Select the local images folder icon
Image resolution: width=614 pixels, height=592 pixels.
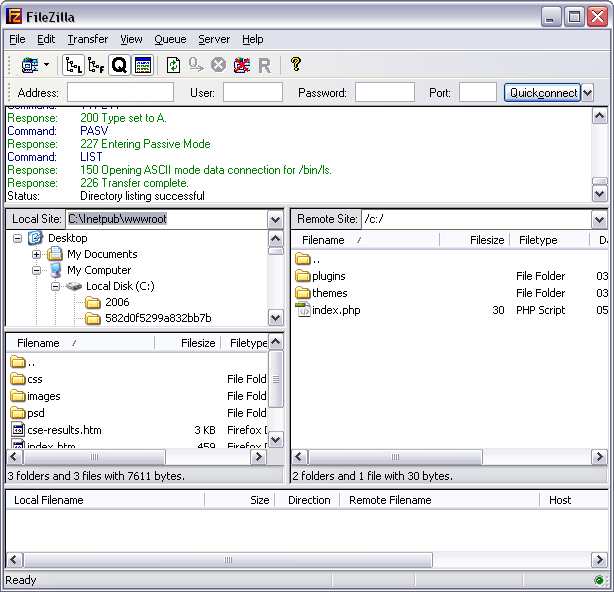pos(18,396)
